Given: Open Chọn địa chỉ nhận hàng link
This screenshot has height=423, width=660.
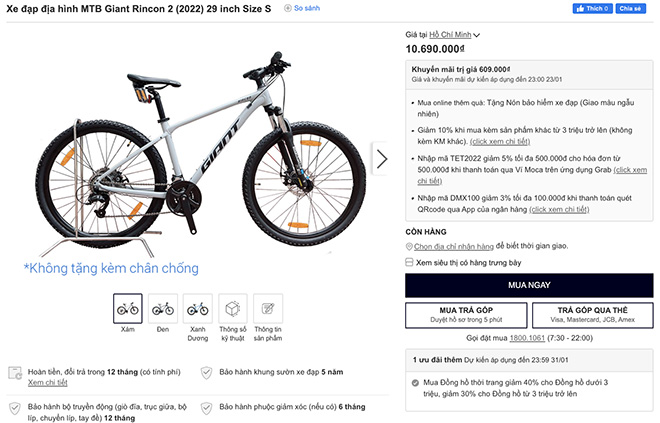Looking at the screenshot, I should click(455, 246).
